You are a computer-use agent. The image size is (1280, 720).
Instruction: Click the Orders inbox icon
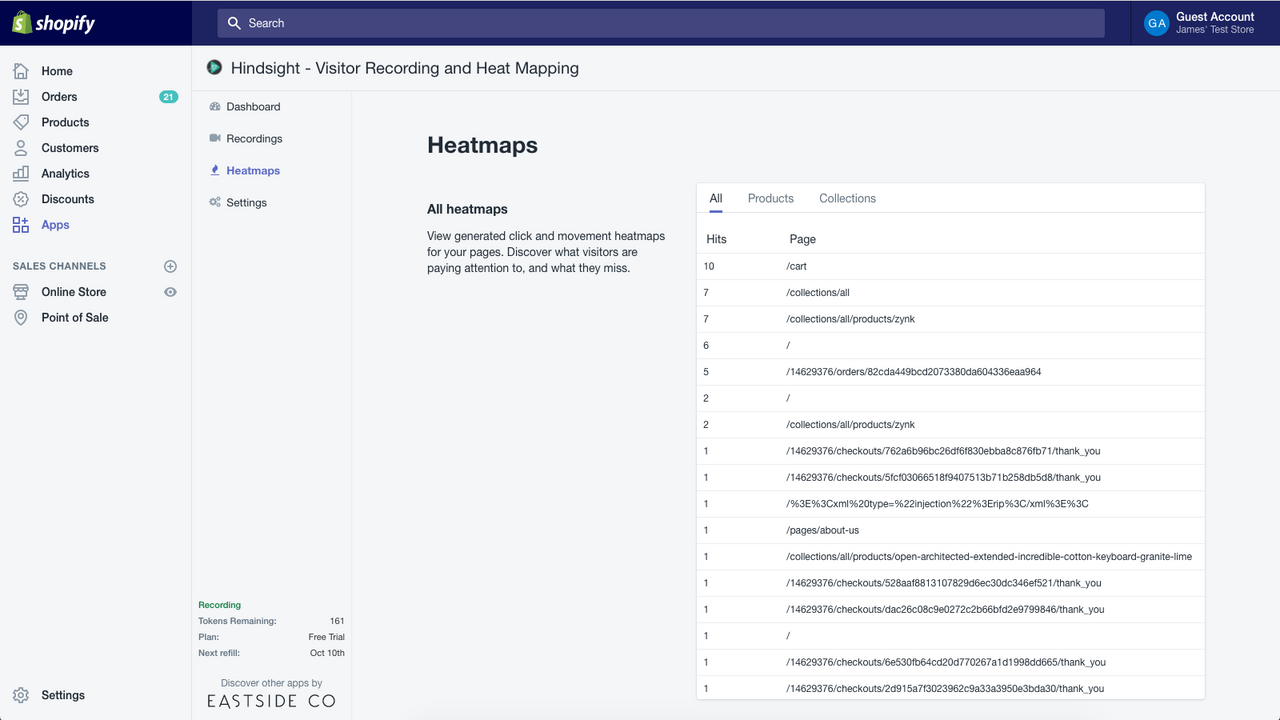(x=21, y=97)
